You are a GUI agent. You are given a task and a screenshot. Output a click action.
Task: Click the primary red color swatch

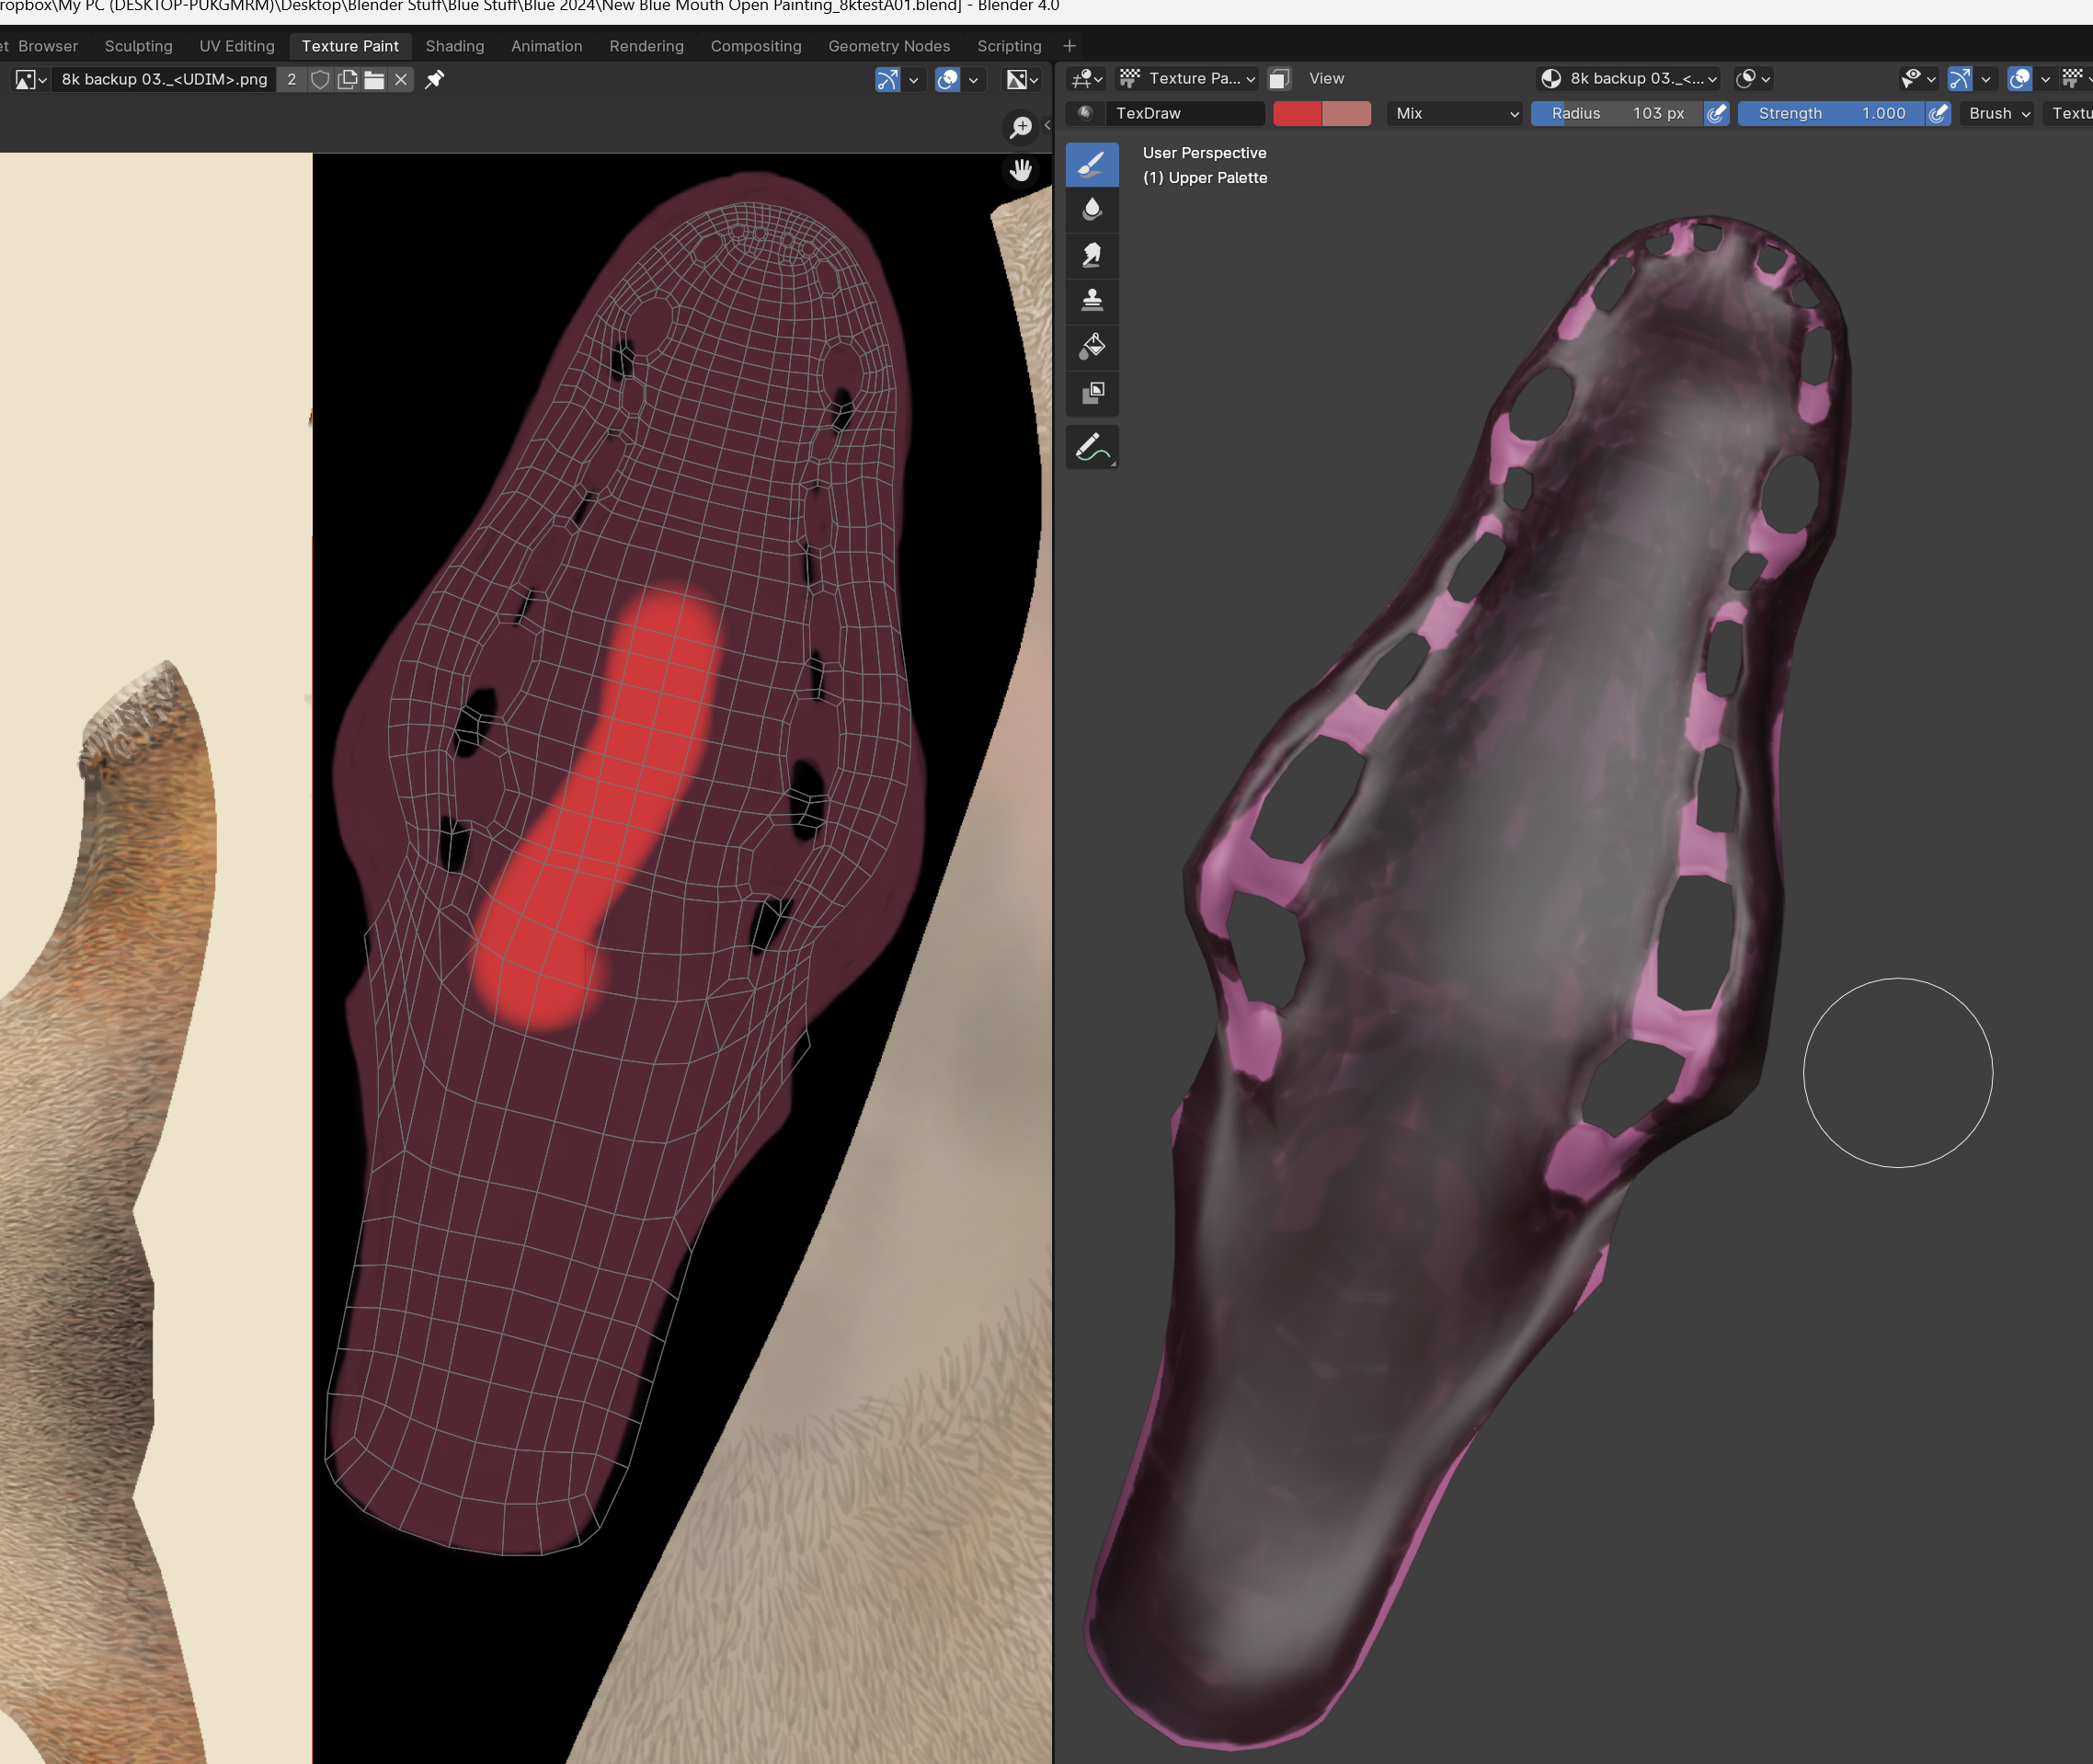pyautogui.click(x=1297, y=113)
